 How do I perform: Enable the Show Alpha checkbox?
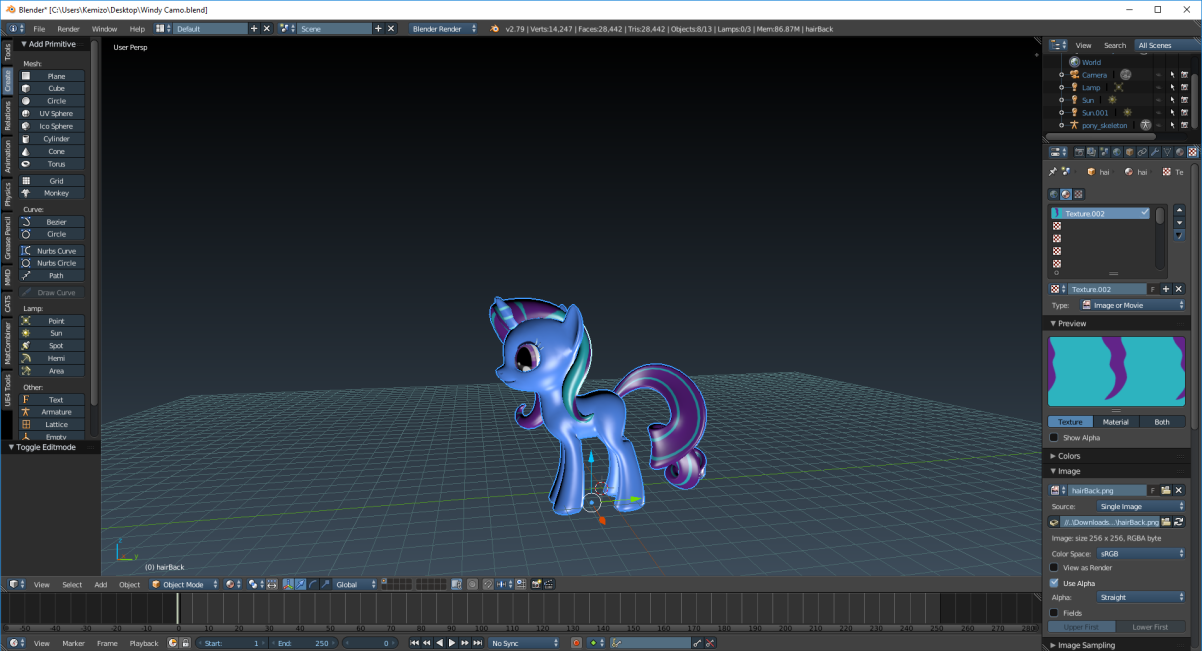tap(1055, 437)
